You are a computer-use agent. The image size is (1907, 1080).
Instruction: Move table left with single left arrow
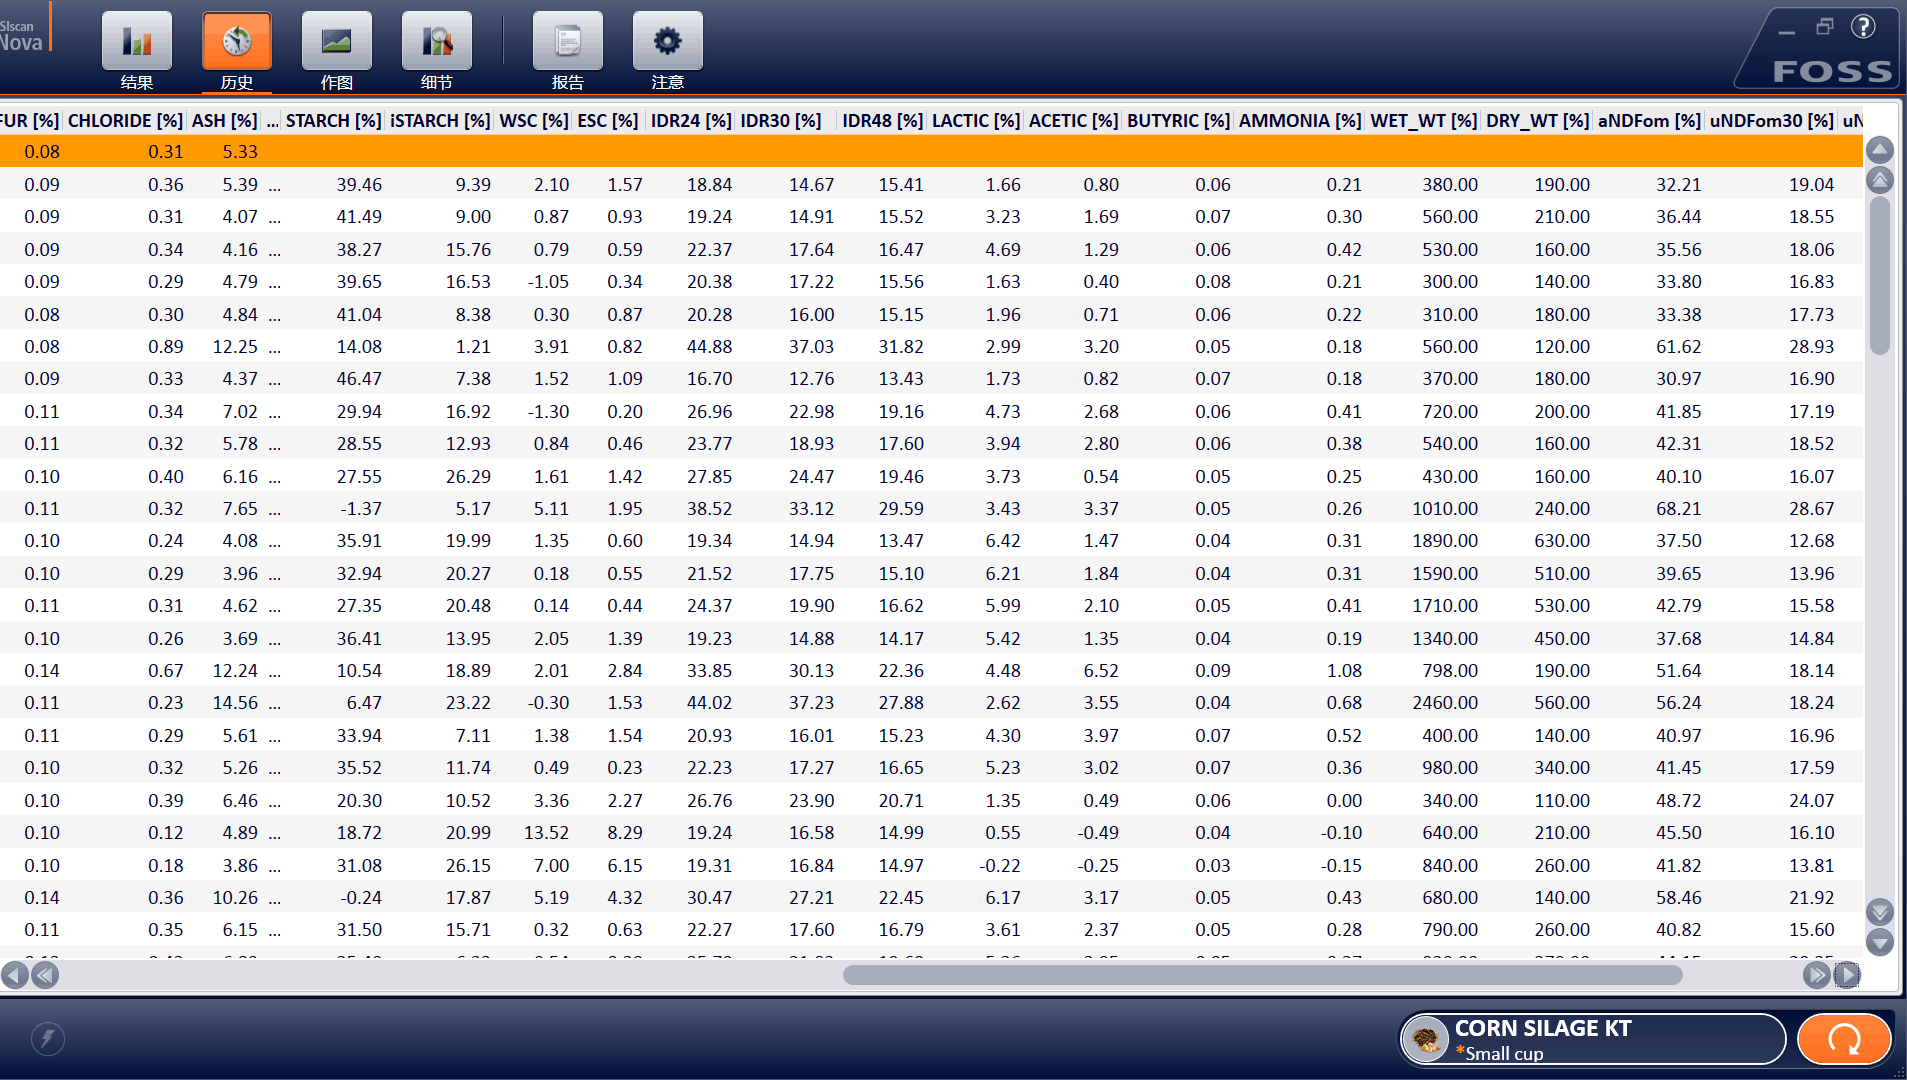15,975
